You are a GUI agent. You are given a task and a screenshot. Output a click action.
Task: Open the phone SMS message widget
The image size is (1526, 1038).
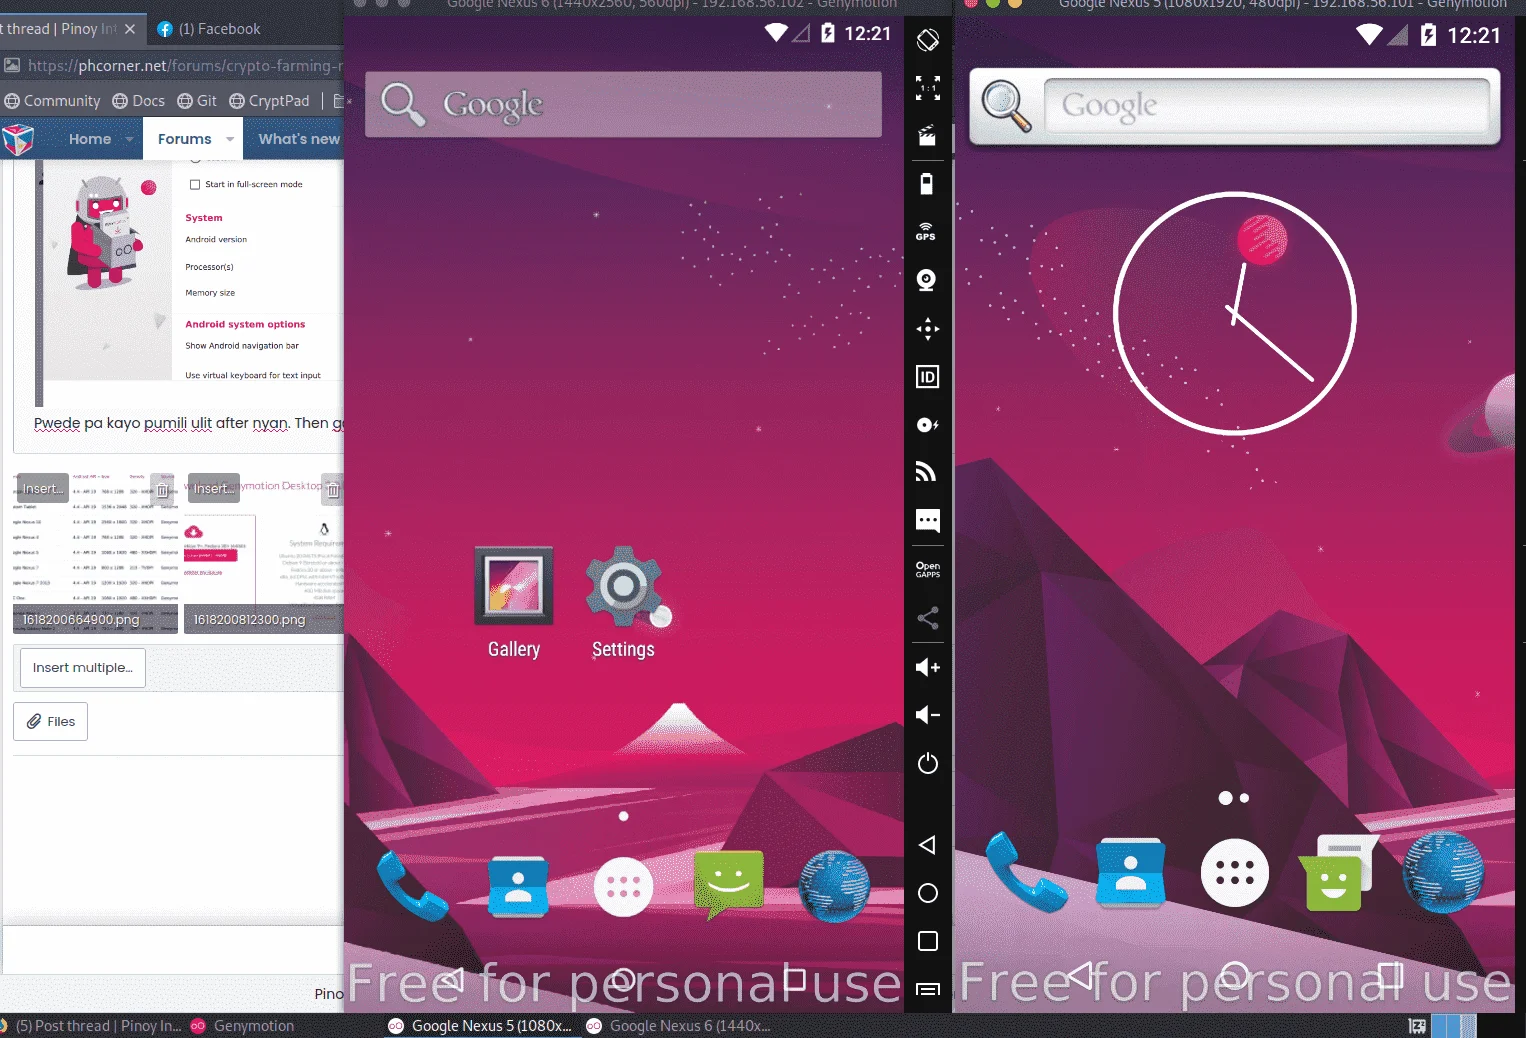pyautogui.click(x=928, y=520)
